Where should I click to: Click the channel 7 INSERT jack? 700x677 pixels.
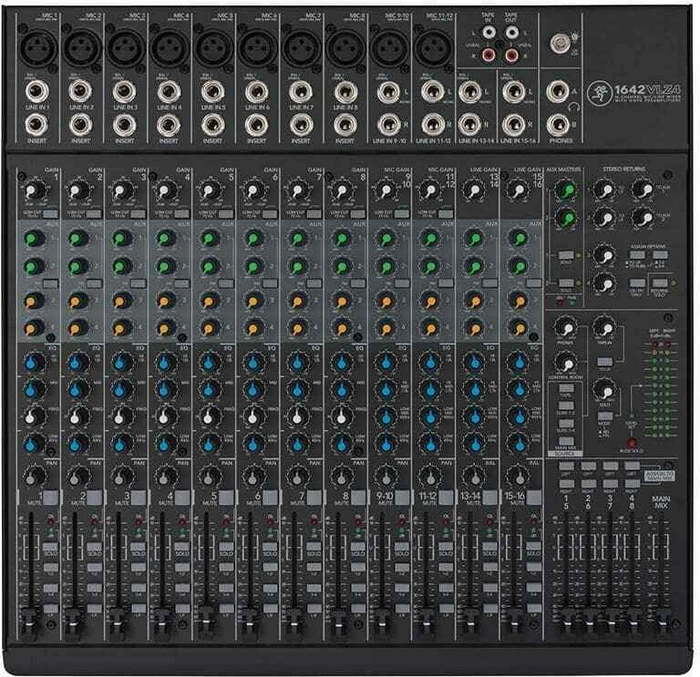click(301, 125)
